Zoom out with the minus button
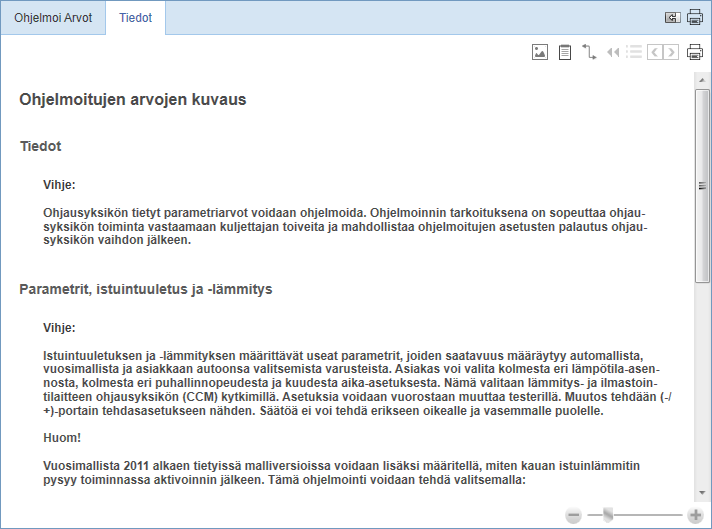This screenshot has width=712, height=529. (574, 515)
